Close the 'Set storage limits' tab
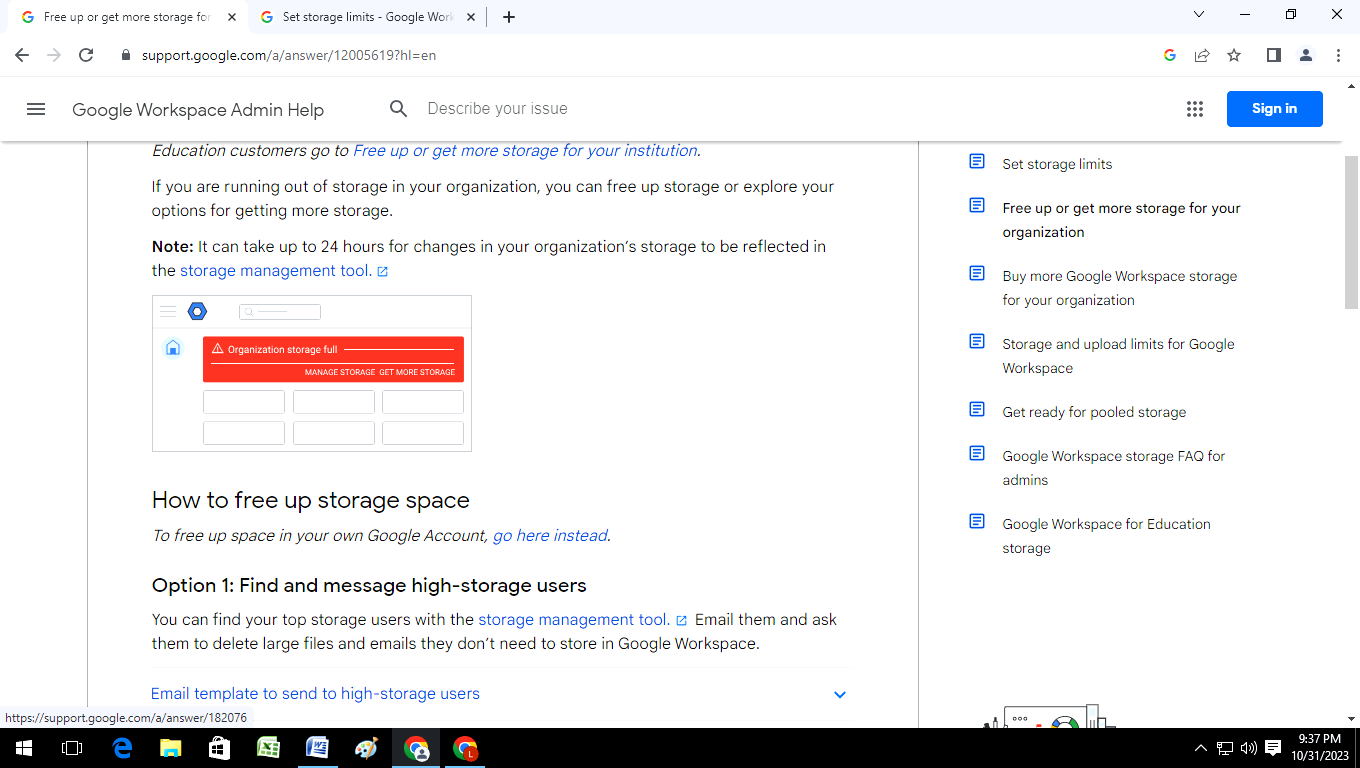Screen dimensions: 1360x768 (471, 17)
